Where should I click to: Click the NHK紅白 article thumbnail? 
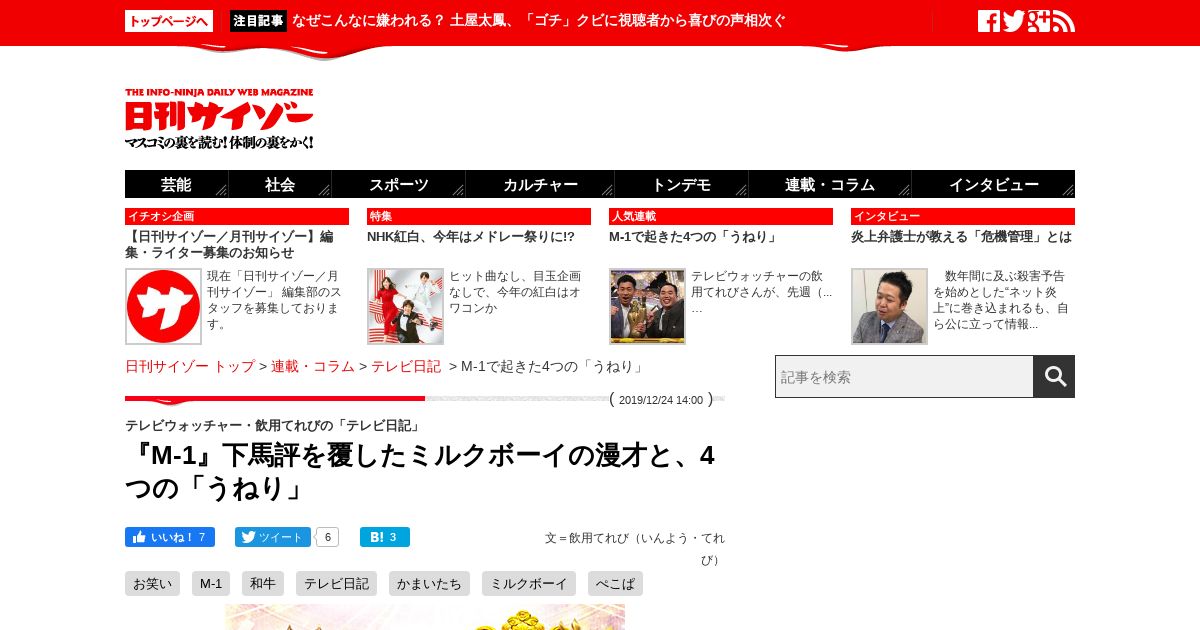click(405, 306)
